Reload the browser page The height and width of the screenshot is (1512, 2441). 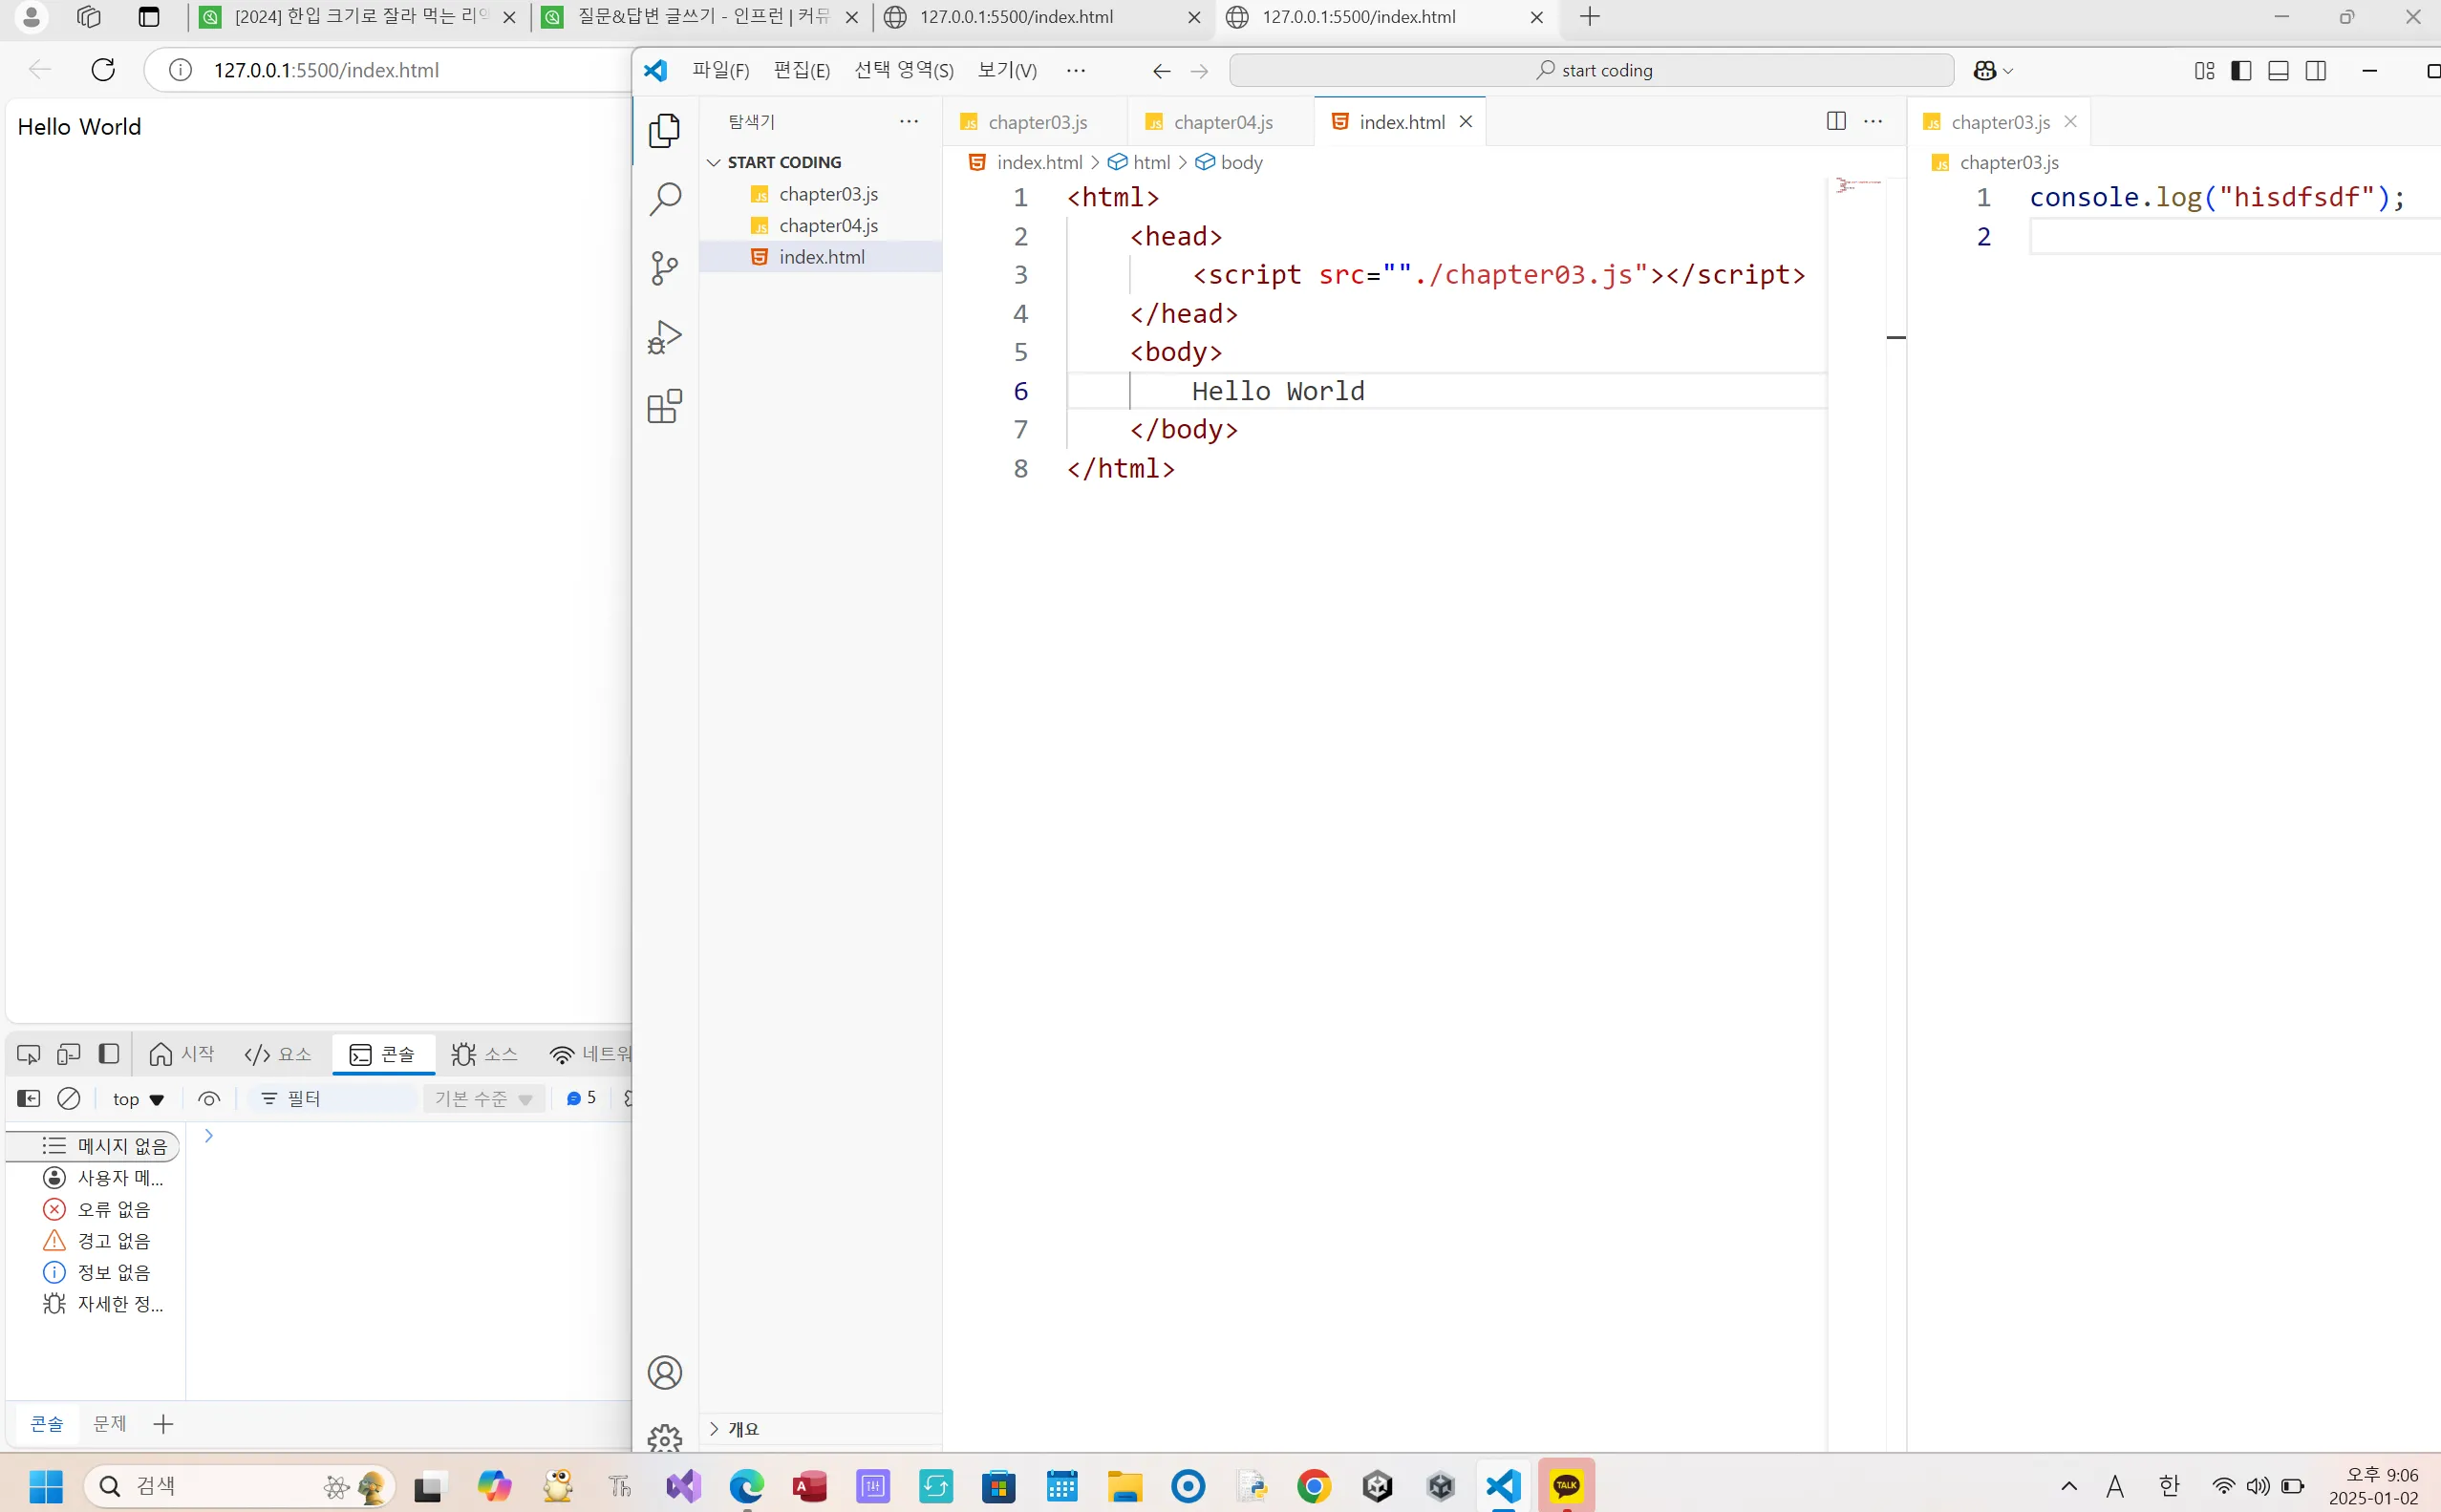[x=103, y=69]
